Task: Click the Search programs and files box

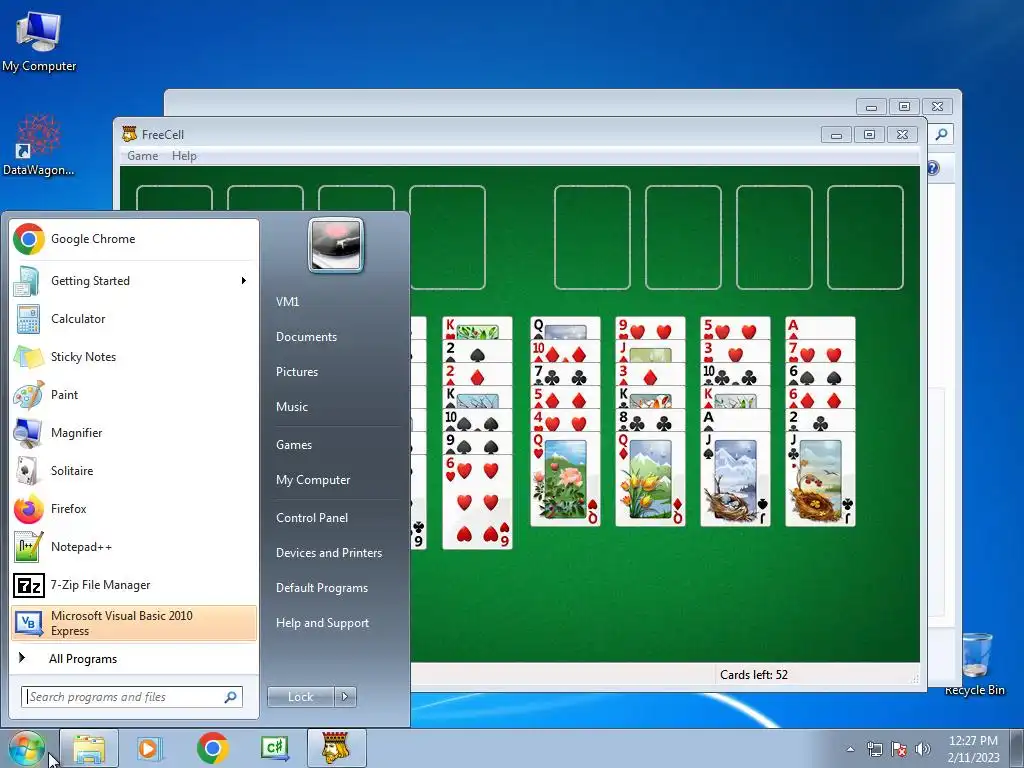Action: pyautogui.click(x=131, y=697)
